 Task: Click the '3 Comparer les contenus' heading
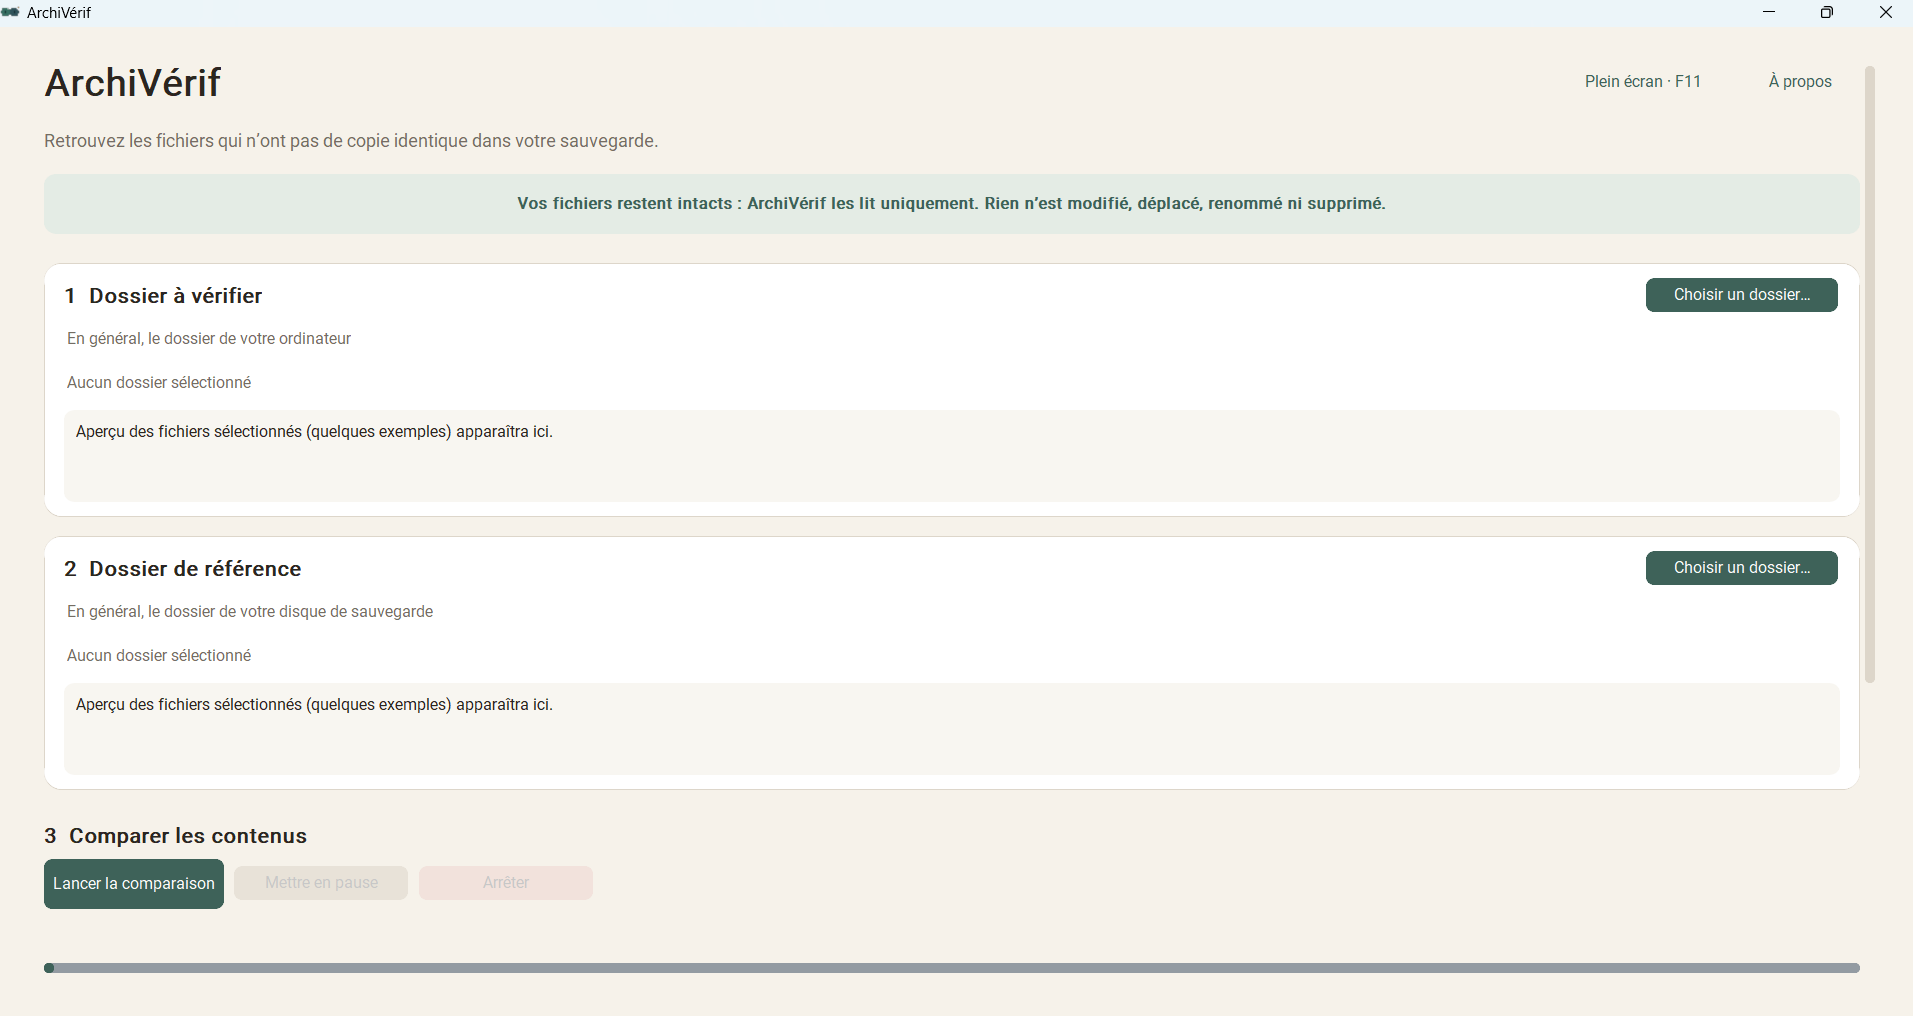point(176,836)
